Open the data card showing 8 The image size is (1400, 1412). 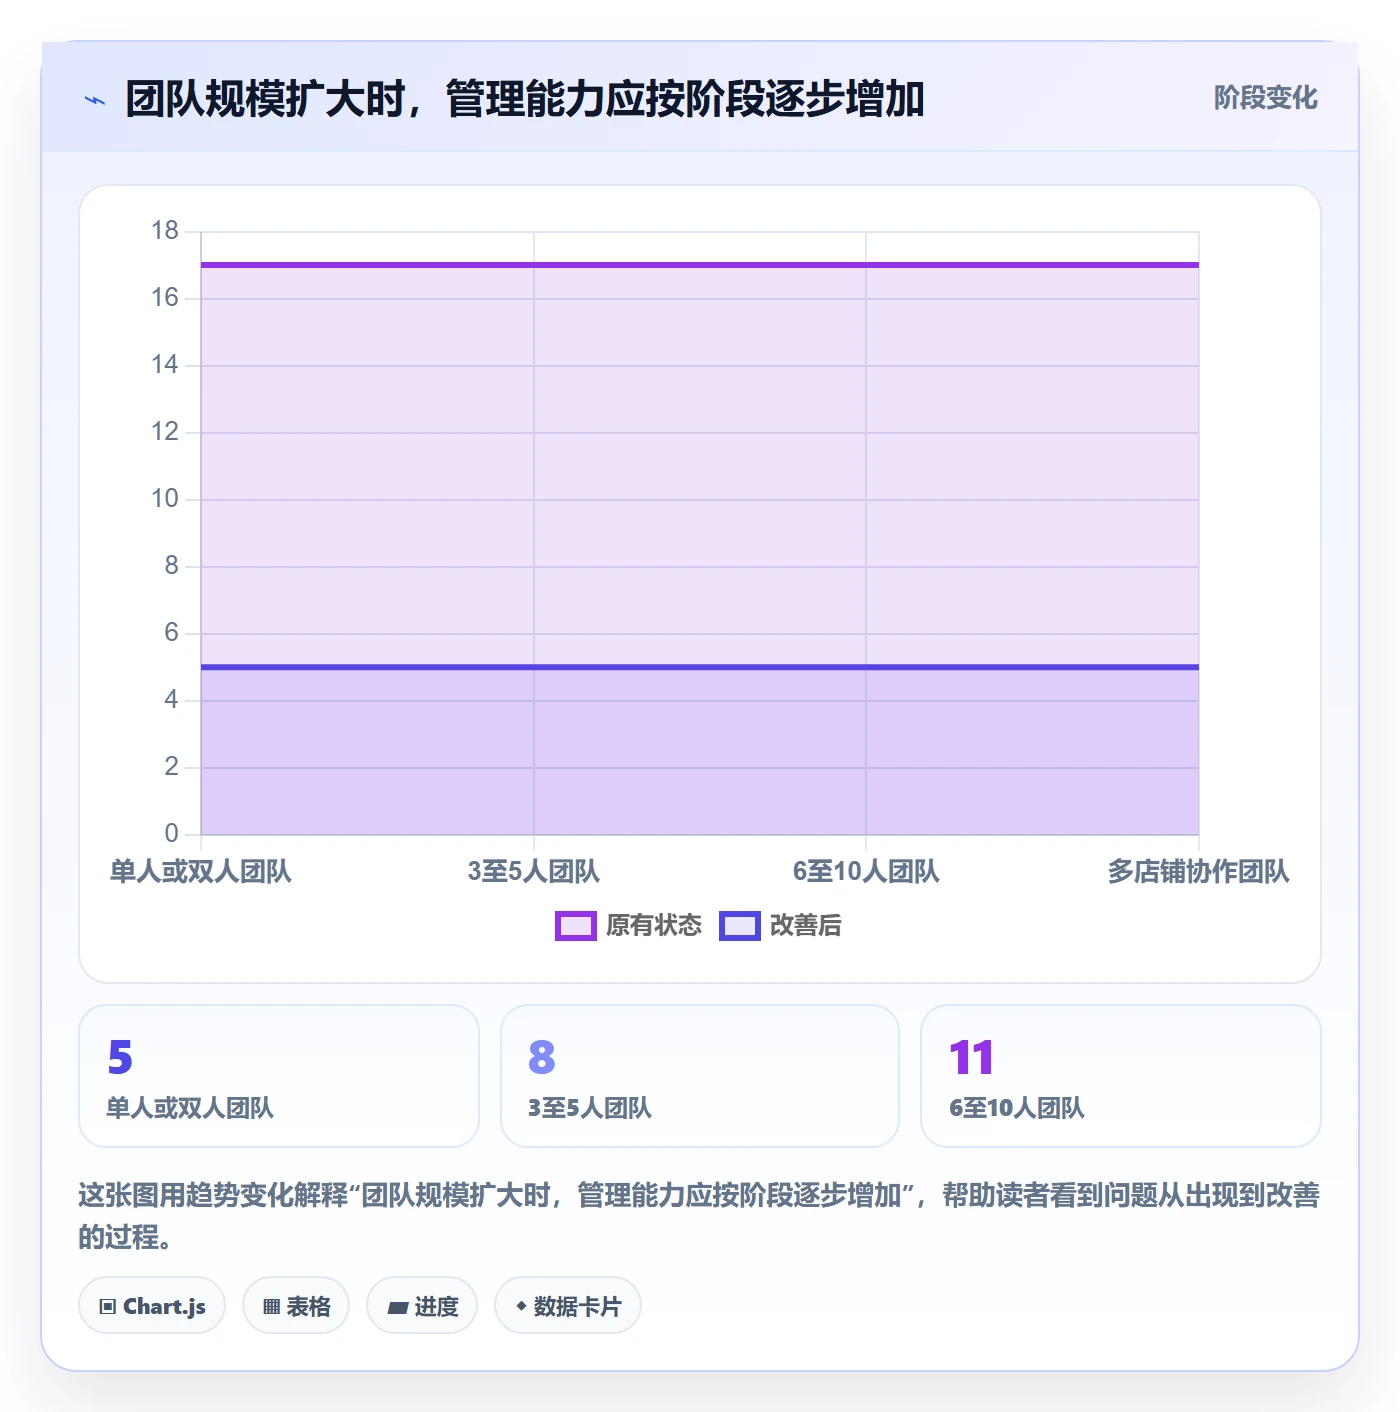(700, 1076)
